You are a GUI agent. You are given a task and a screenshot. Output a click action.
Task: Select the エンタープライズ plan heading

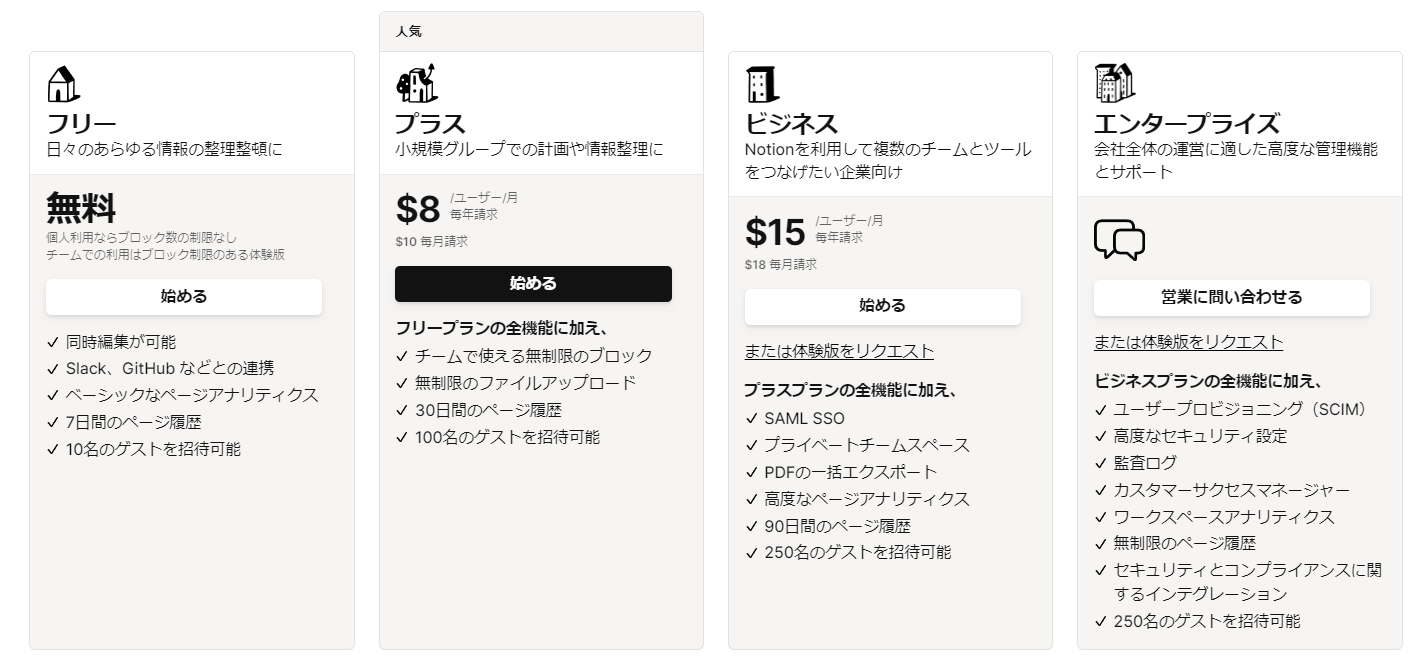point(1187,124)
